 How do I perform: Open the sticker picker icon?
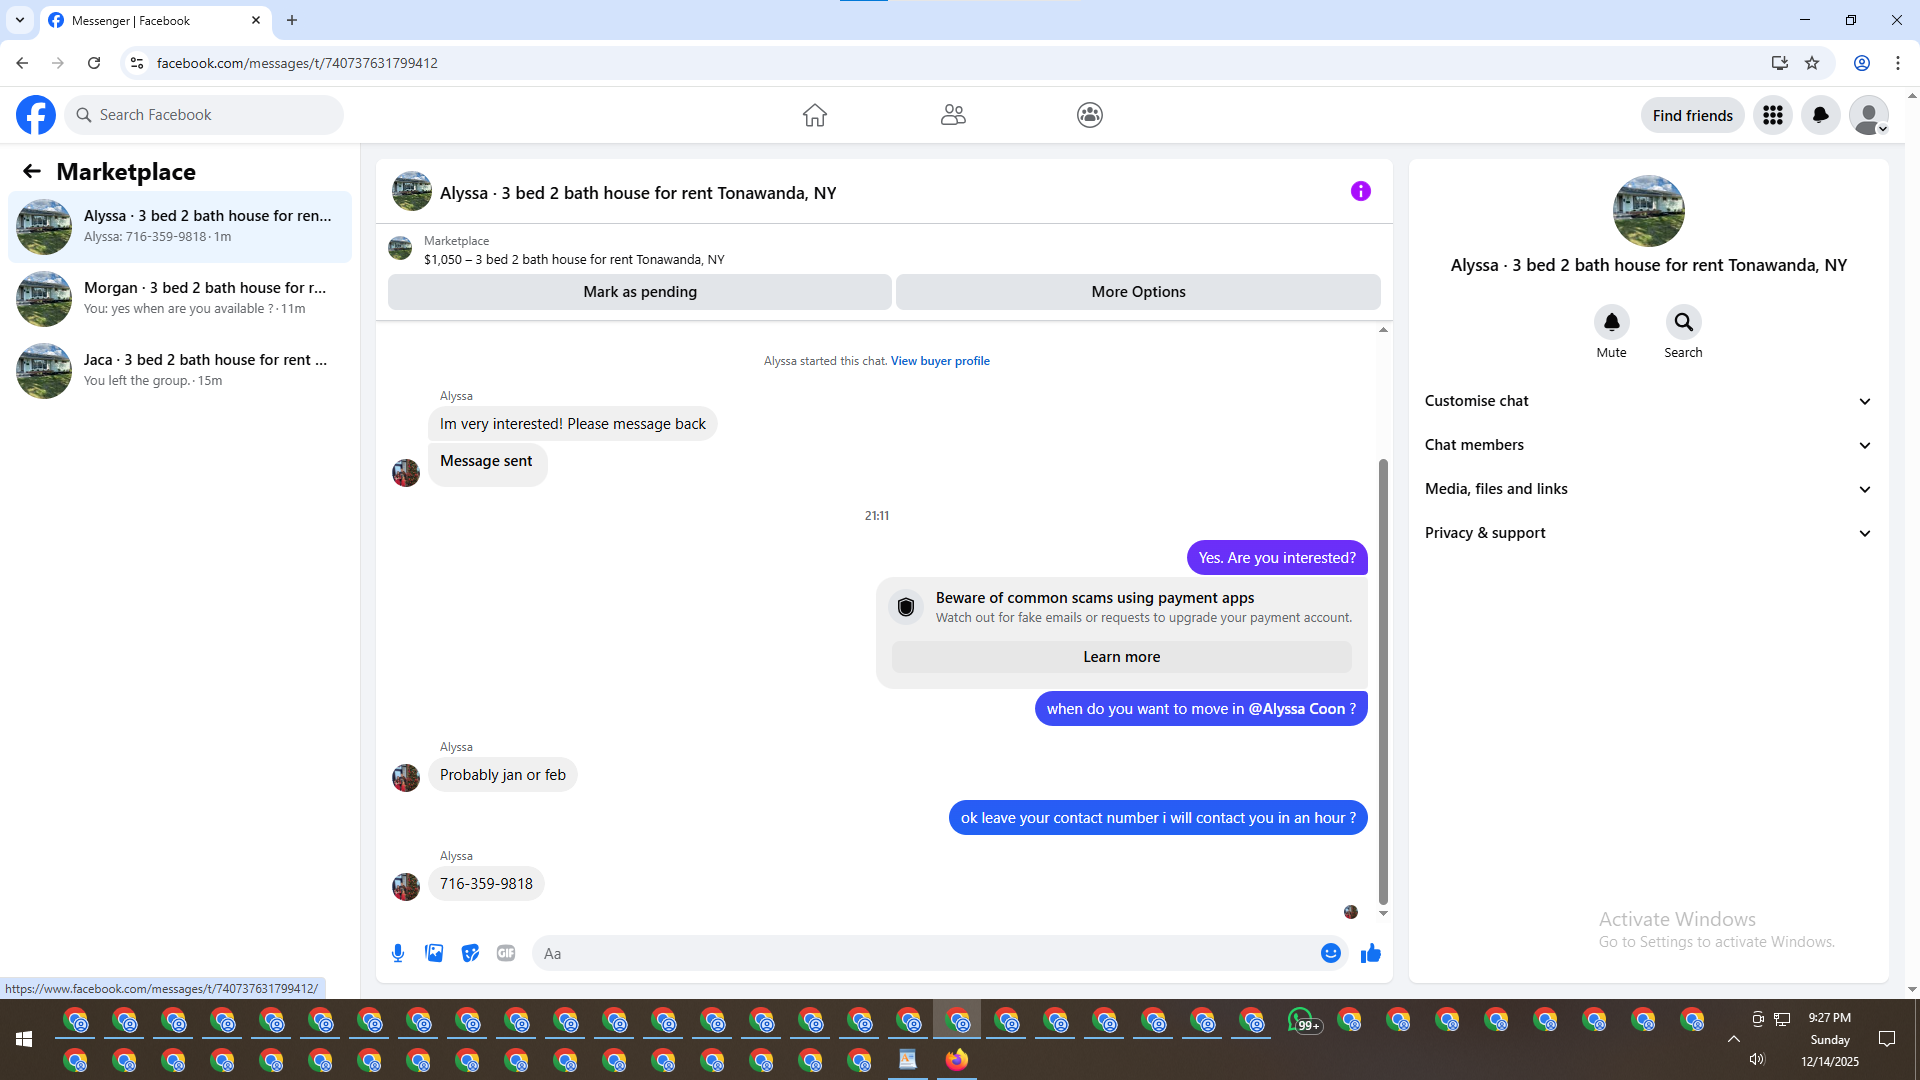(x=470, y=953)
